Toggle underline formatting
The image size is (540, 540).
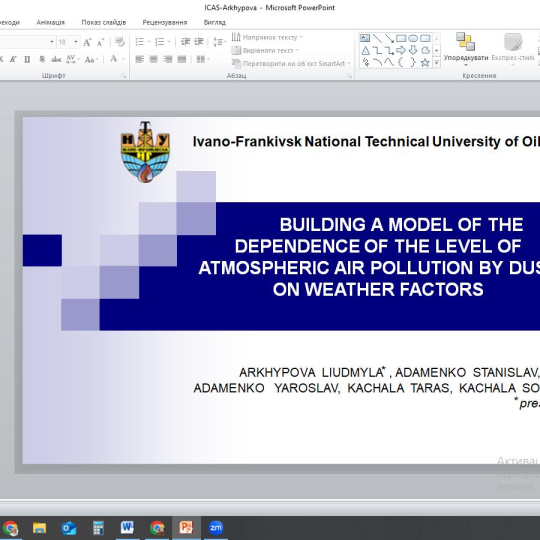27,59
